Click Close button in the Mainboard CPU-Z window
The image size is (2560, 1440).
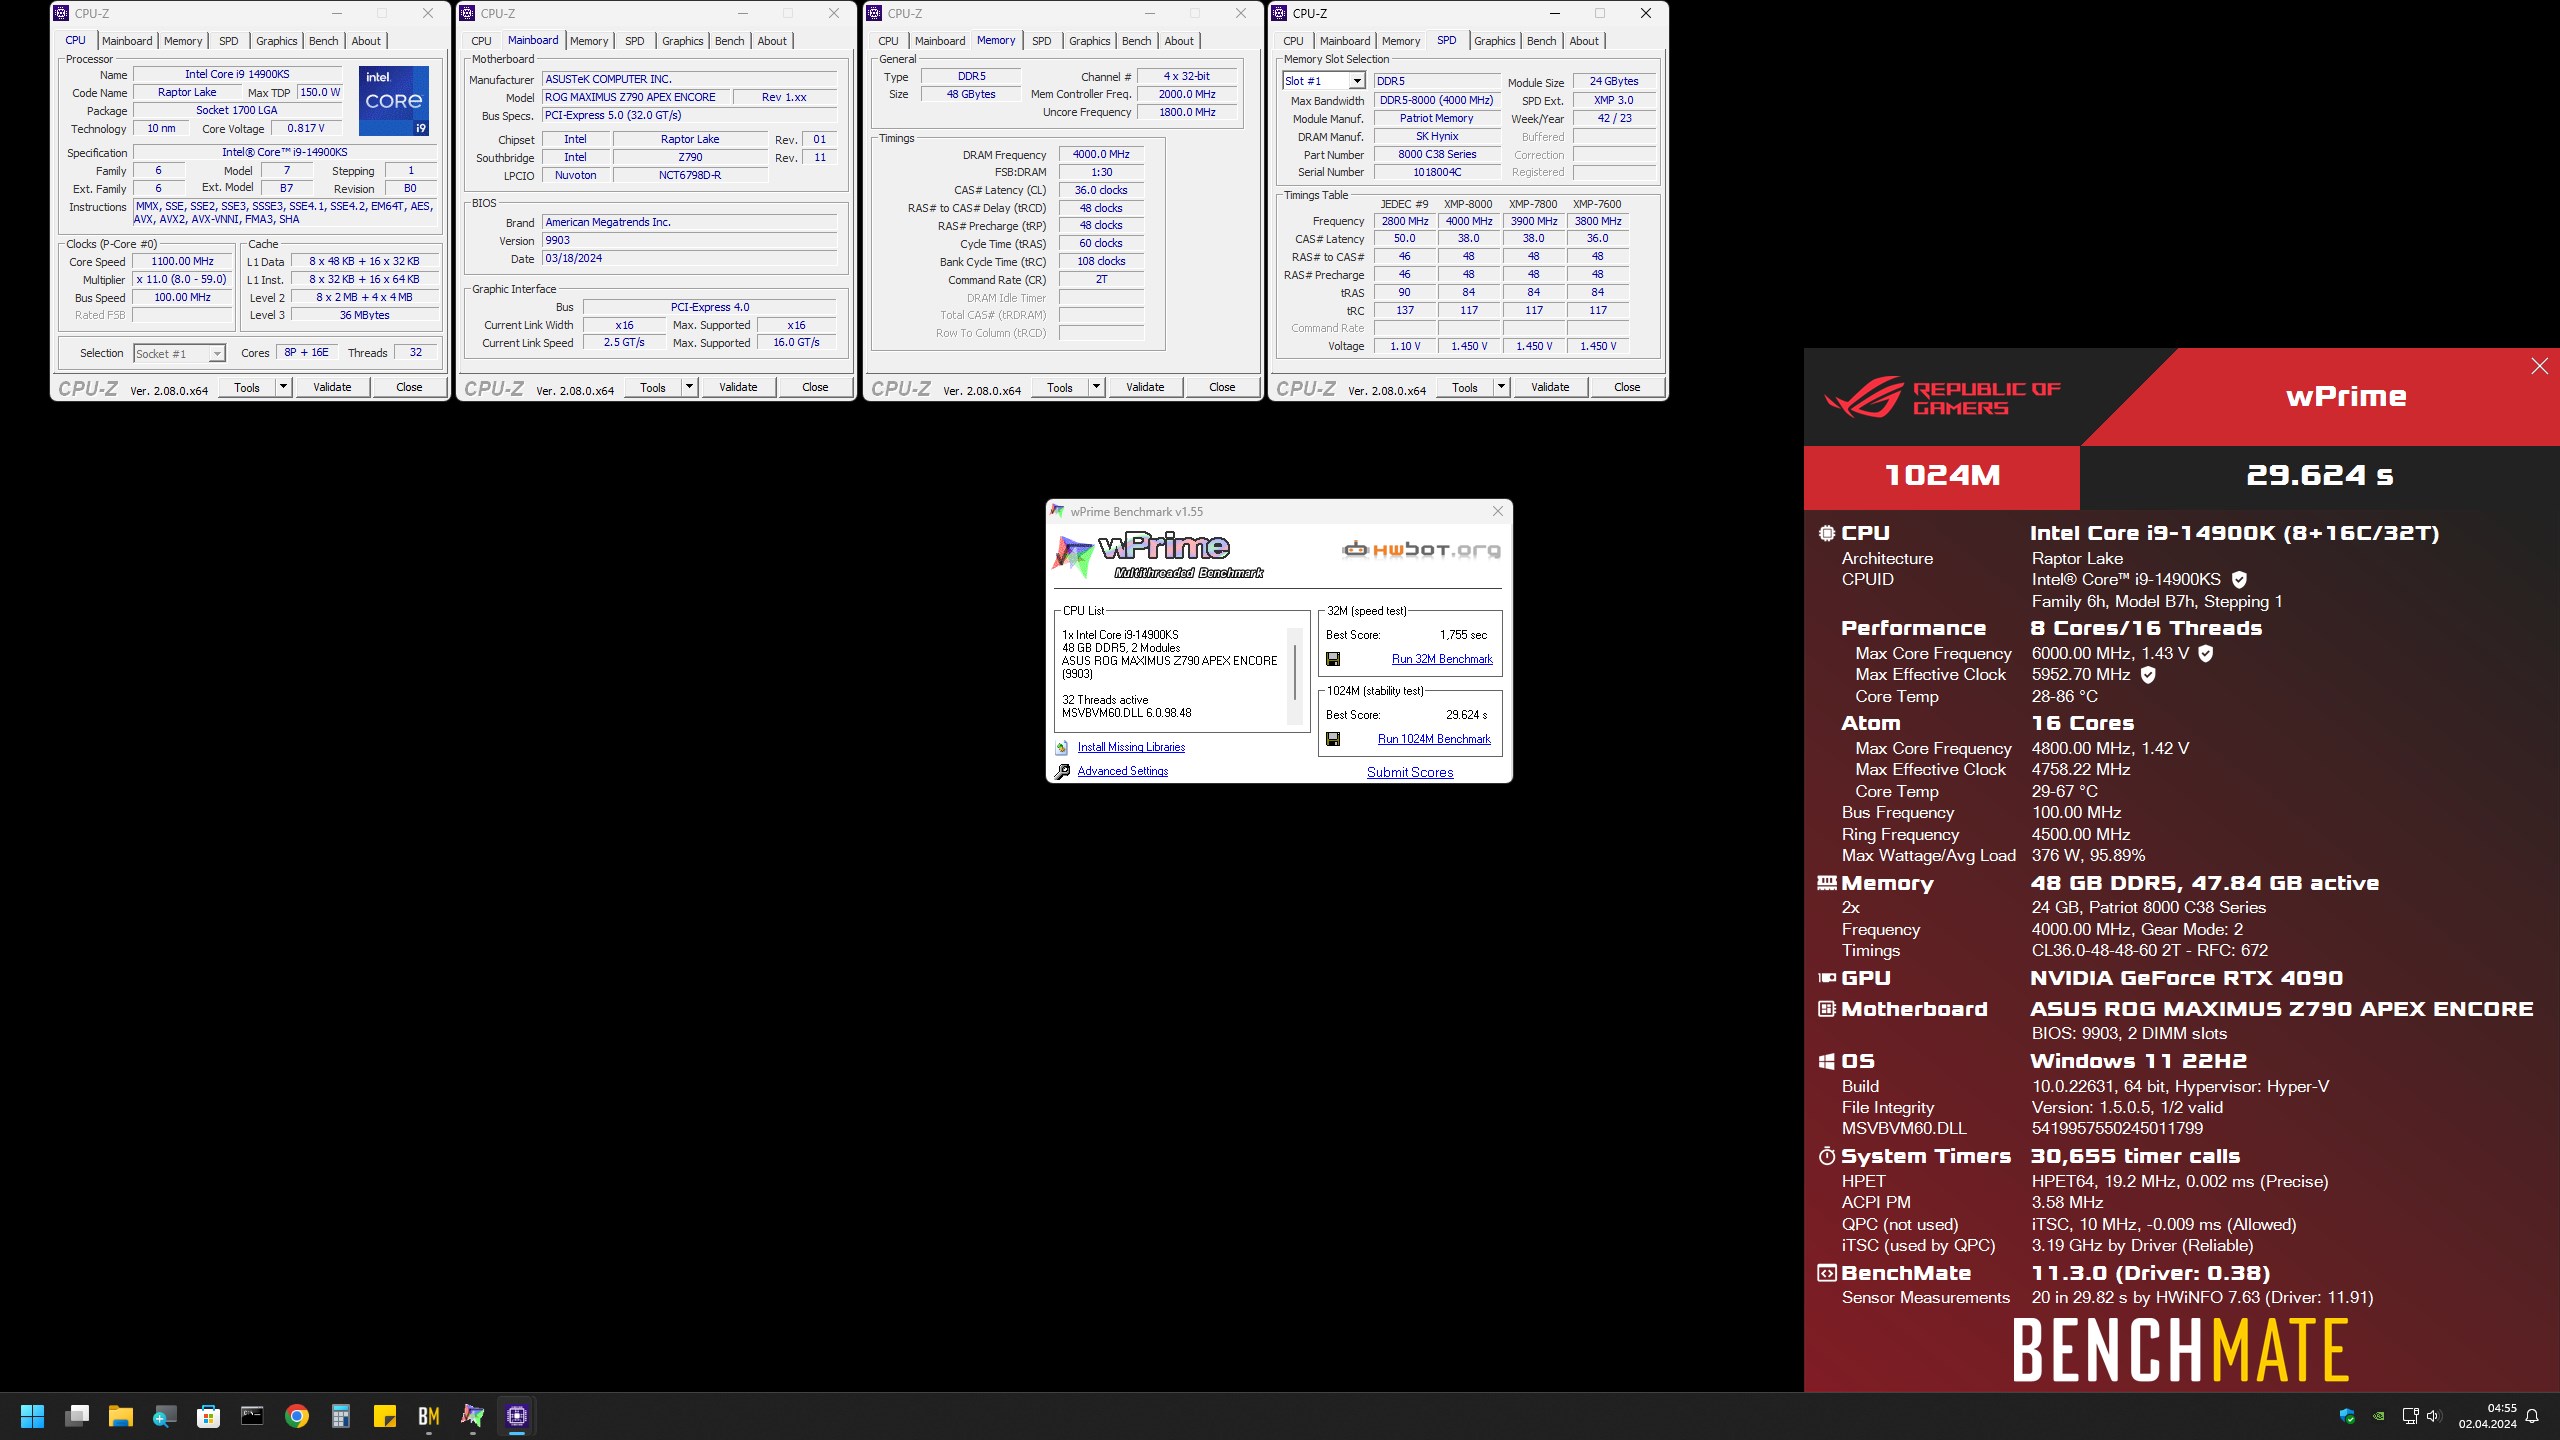coord(815,387)
